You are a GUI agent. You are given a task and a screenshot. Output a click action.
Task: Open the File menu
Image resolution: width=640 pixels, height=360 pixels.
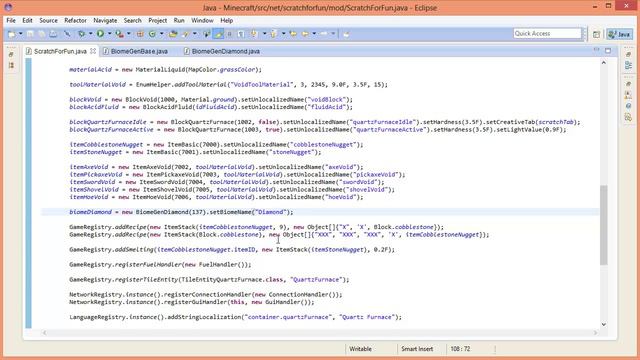click(x=11, y=20)
